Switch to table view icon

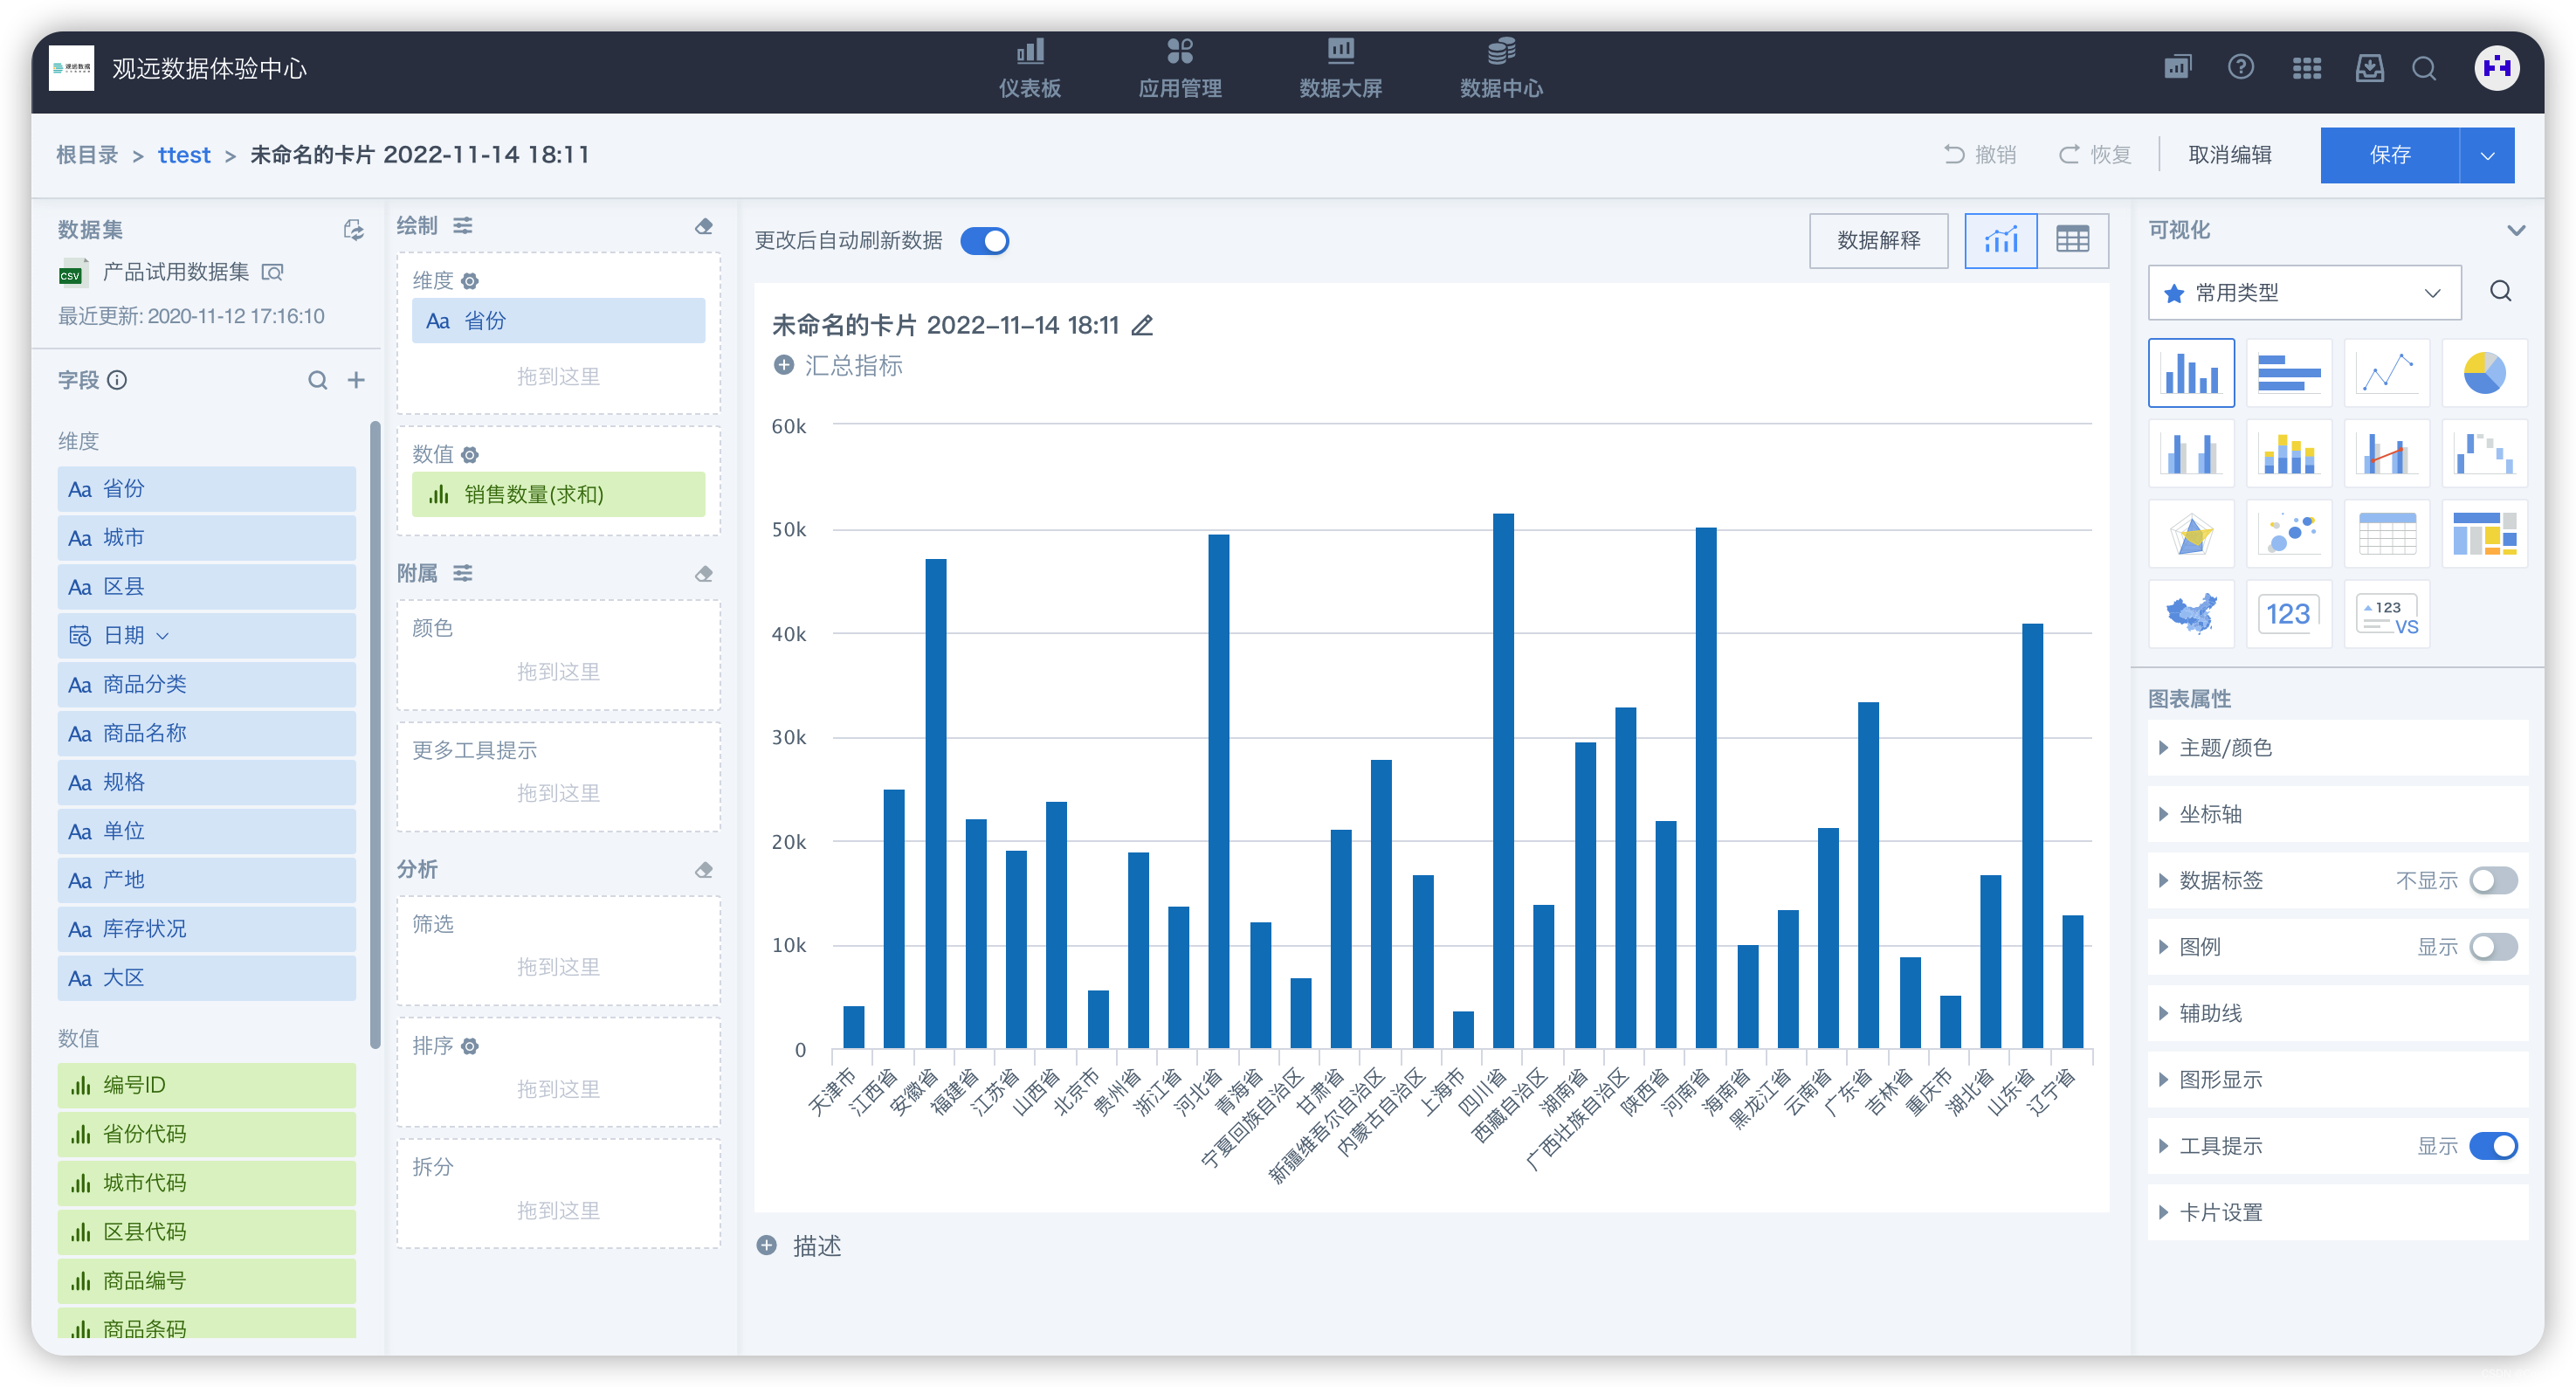[2072, 240]
